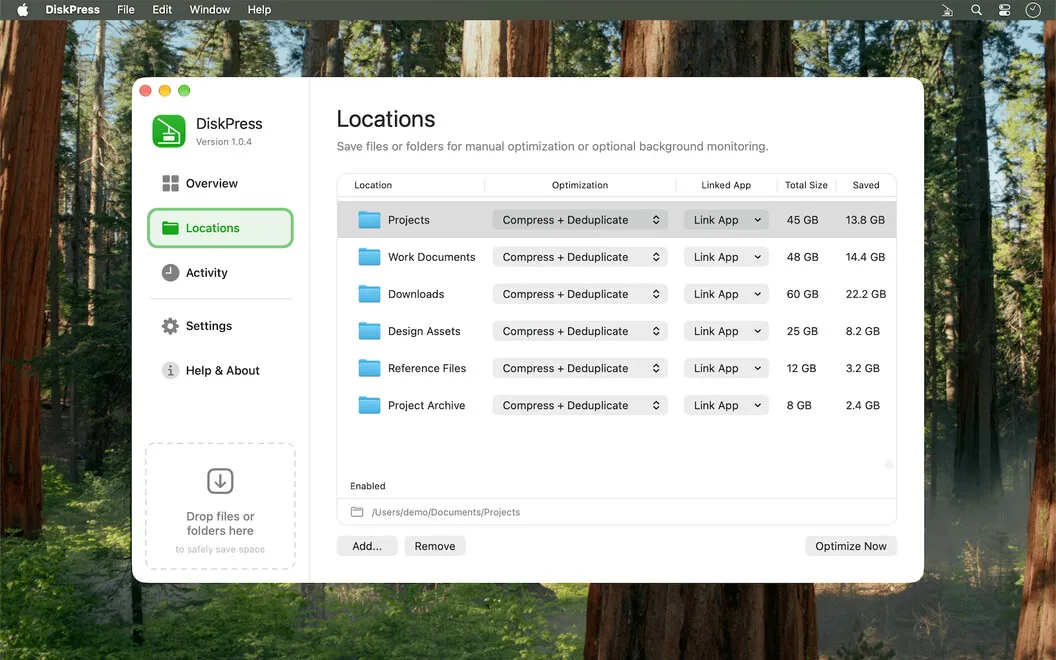
Task: Click the Version 1.0.4 label
Action: coord(224,141)
